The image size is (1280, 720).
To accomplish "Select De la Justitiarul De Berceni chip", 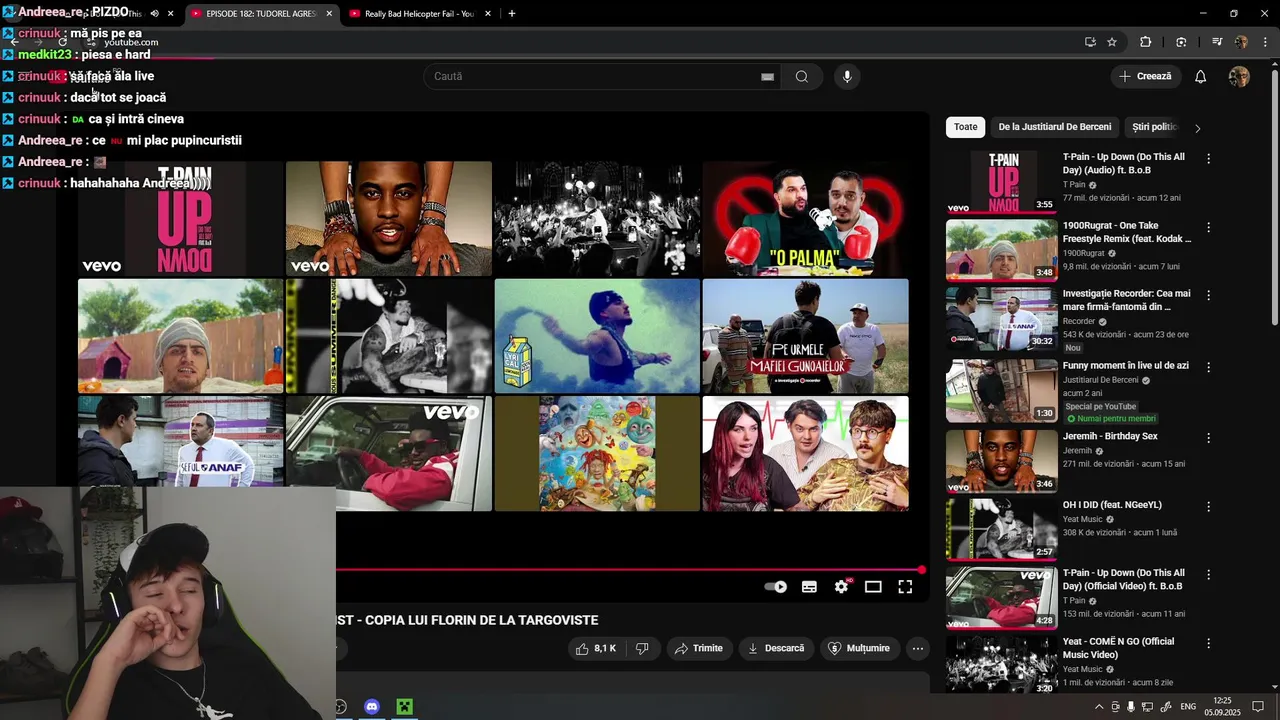I will (1055, 127).
